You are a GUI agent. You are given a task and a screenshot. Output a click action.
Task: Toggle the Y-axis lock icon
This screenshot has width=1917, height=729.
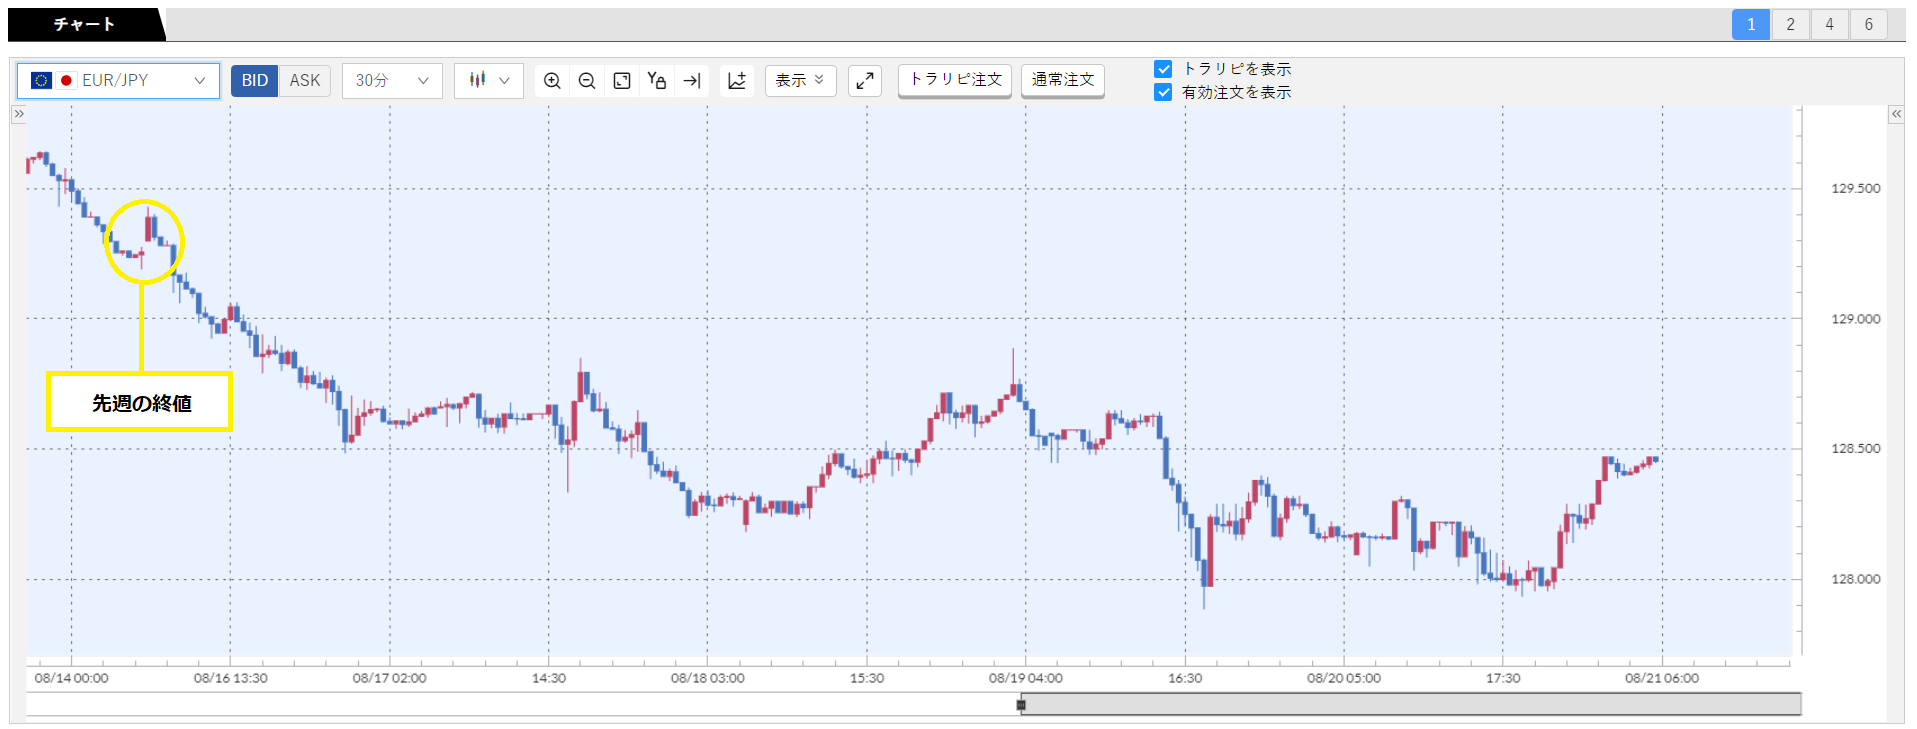click(657, 81)
